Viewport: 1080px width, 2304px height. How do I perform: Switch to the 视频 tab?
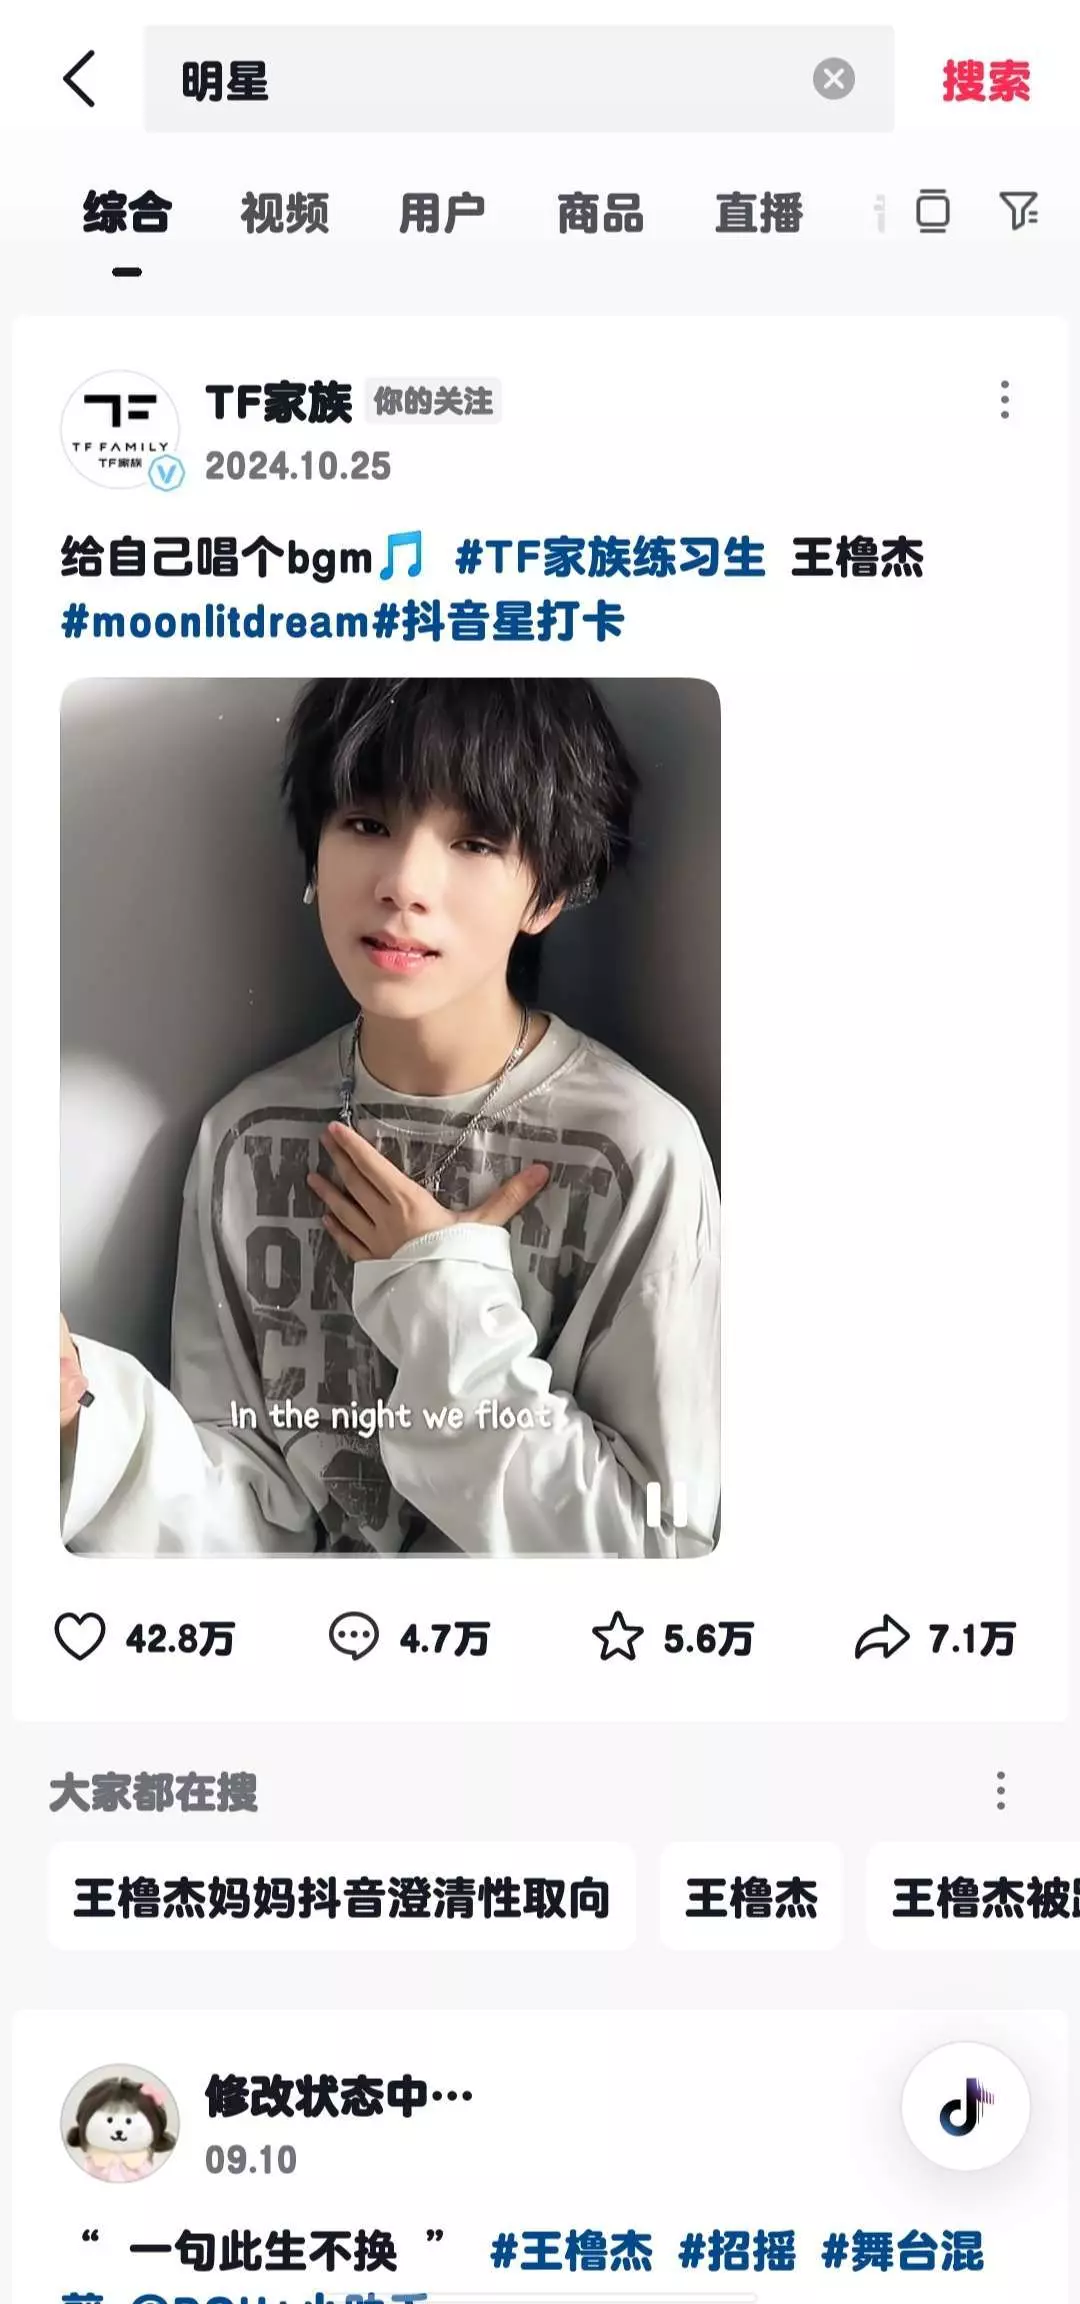click(285, 213)
